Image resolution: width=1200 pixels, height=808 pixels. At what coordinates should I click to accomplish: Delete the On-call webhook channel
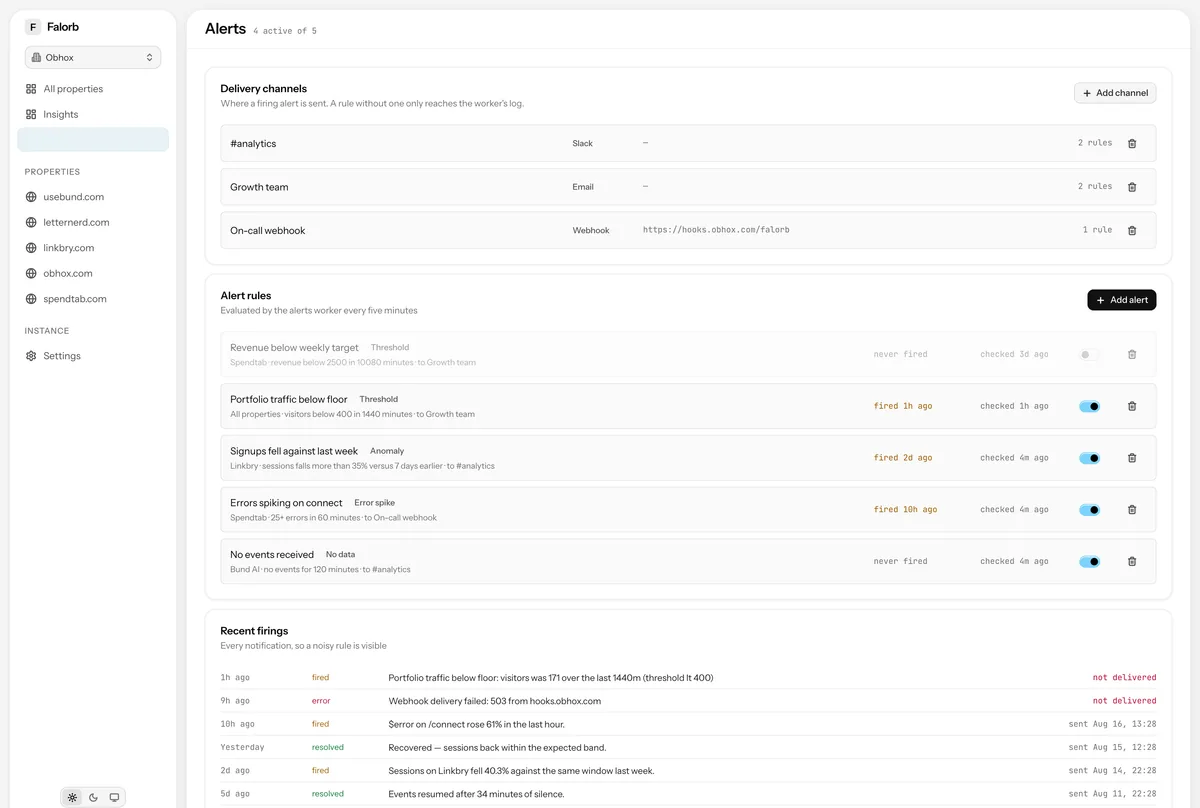tap(1132, 230)
